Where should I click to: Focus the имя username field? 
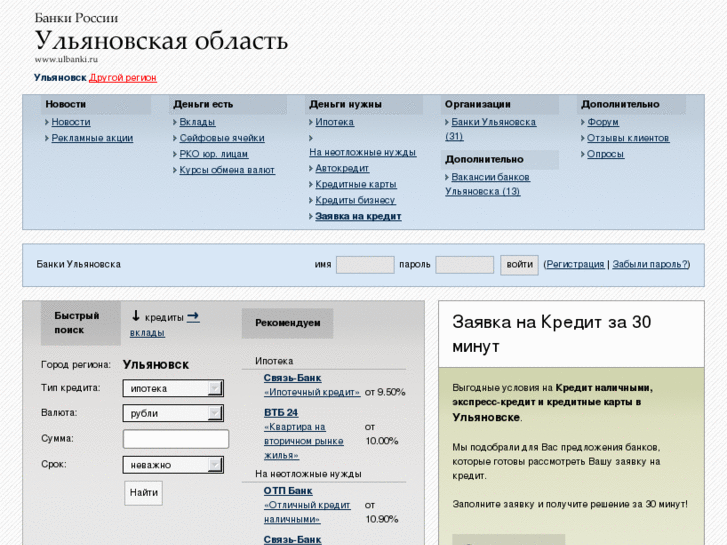[365, 265]
